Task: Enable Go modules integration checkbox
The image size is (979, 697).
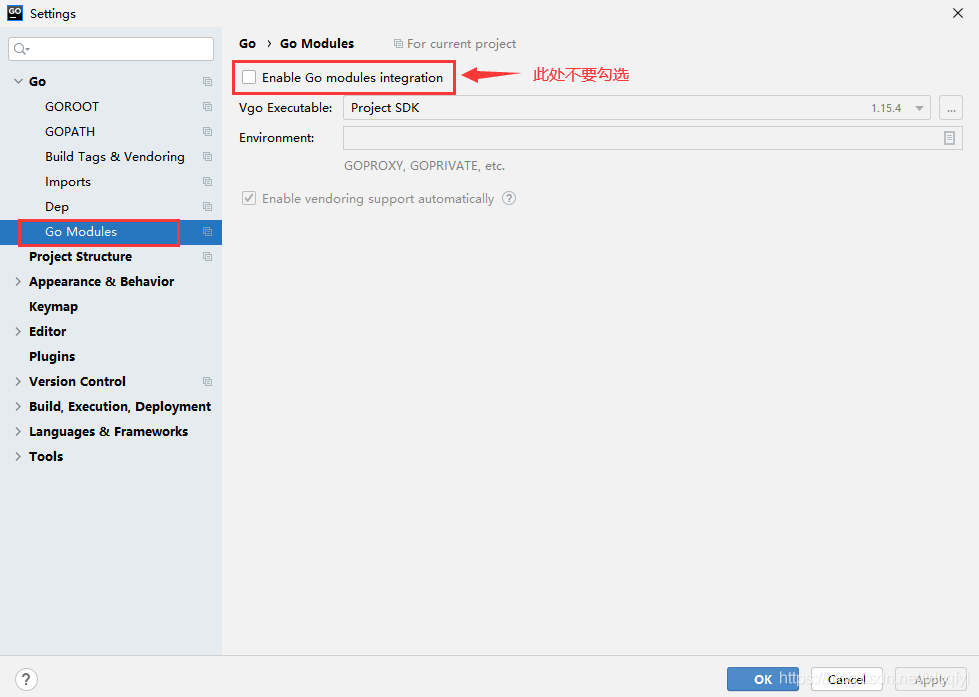Action: point(249,77)
